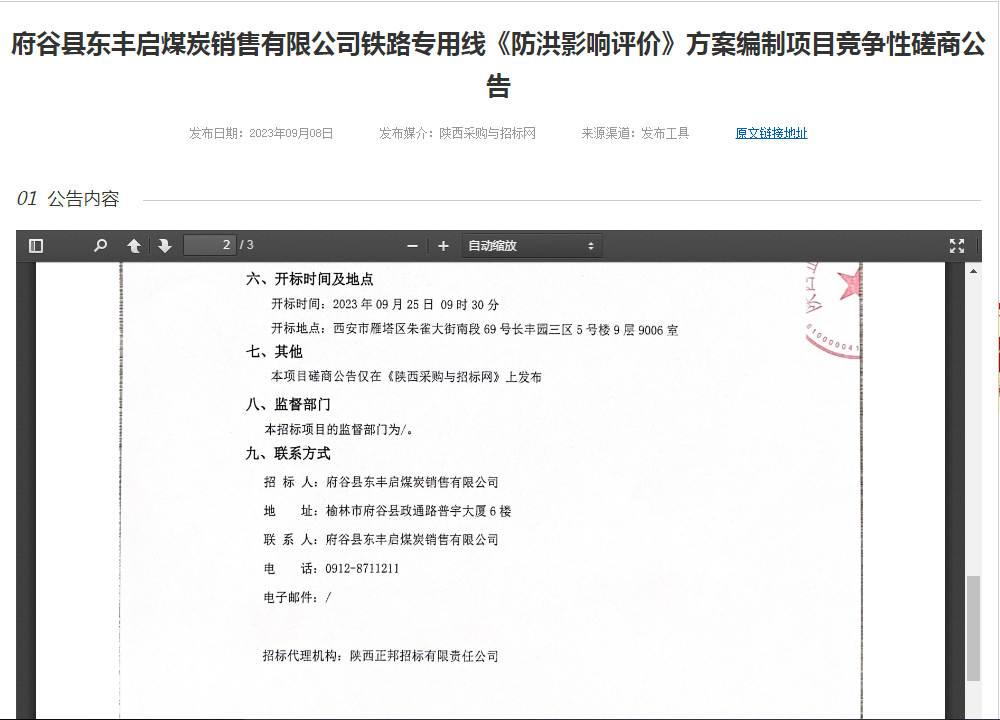Click the 开标地点 address line
The image size is (1000, 720).
click(x=474, y=329)
